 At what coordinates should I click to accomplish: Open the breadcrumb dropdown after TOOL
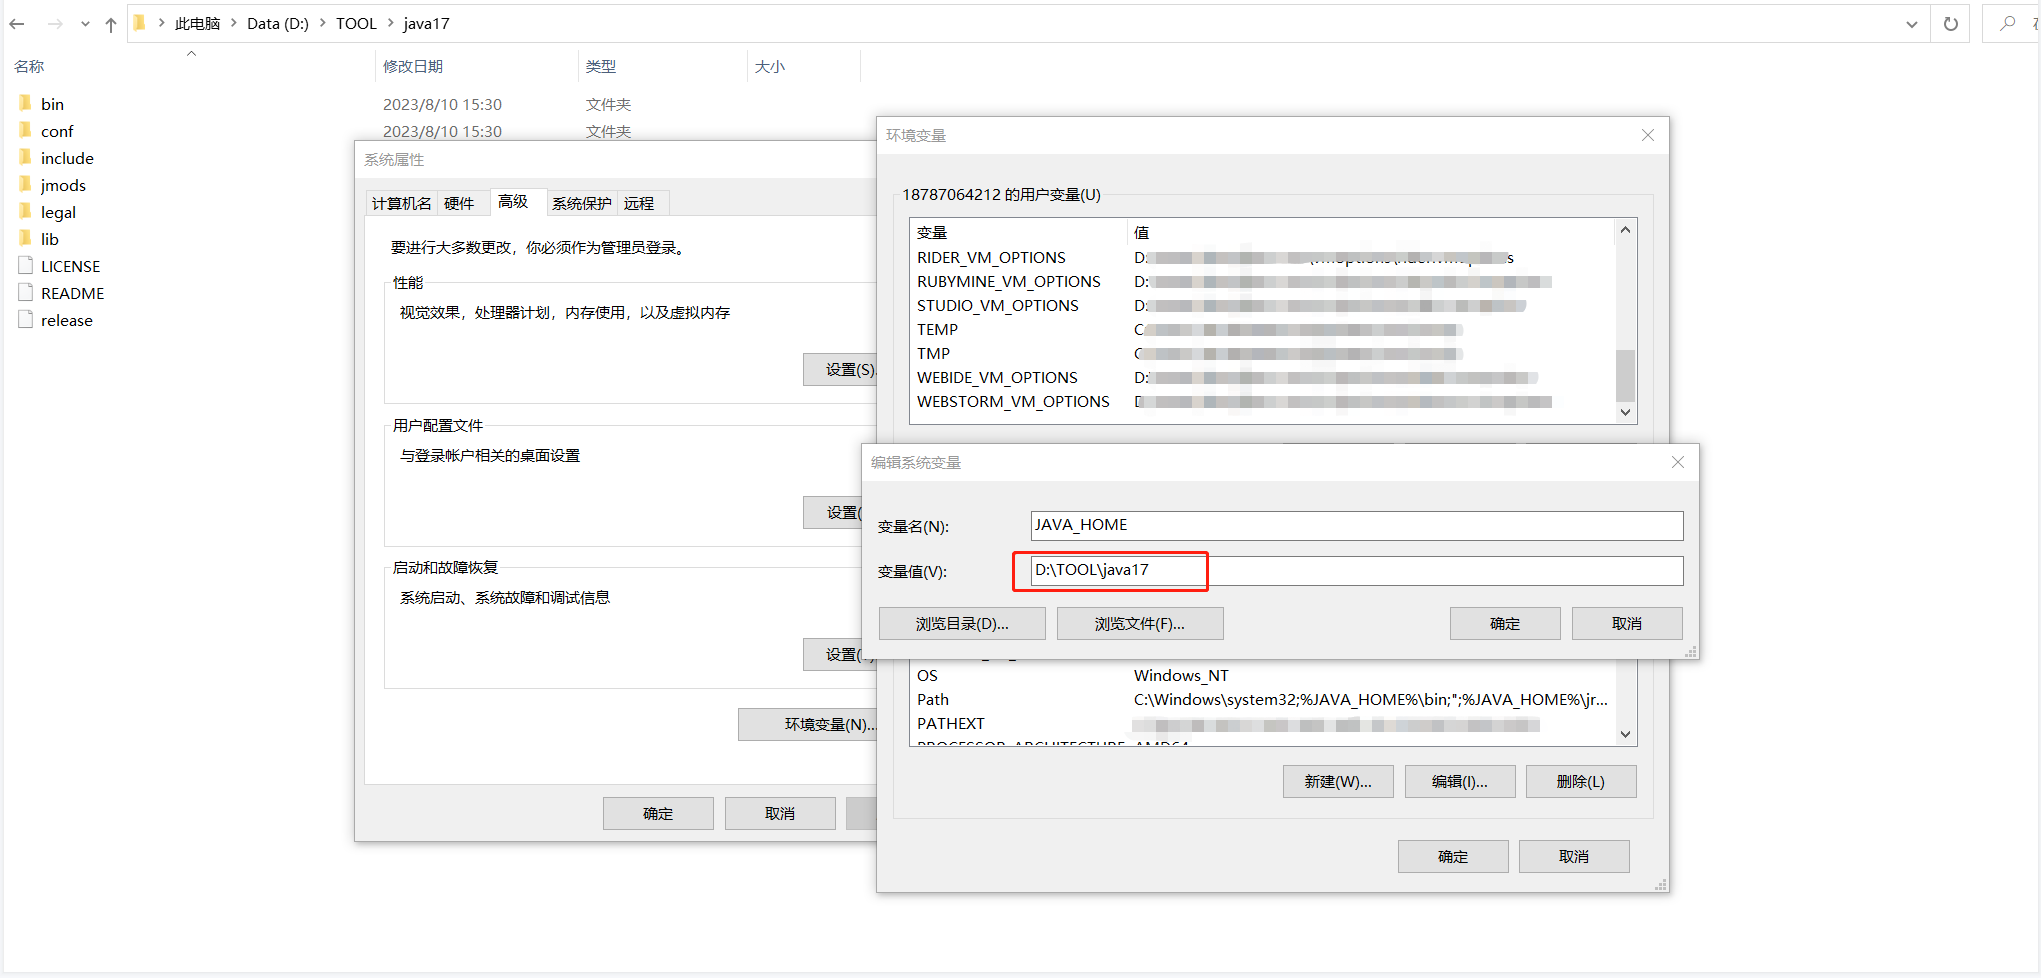390,23
